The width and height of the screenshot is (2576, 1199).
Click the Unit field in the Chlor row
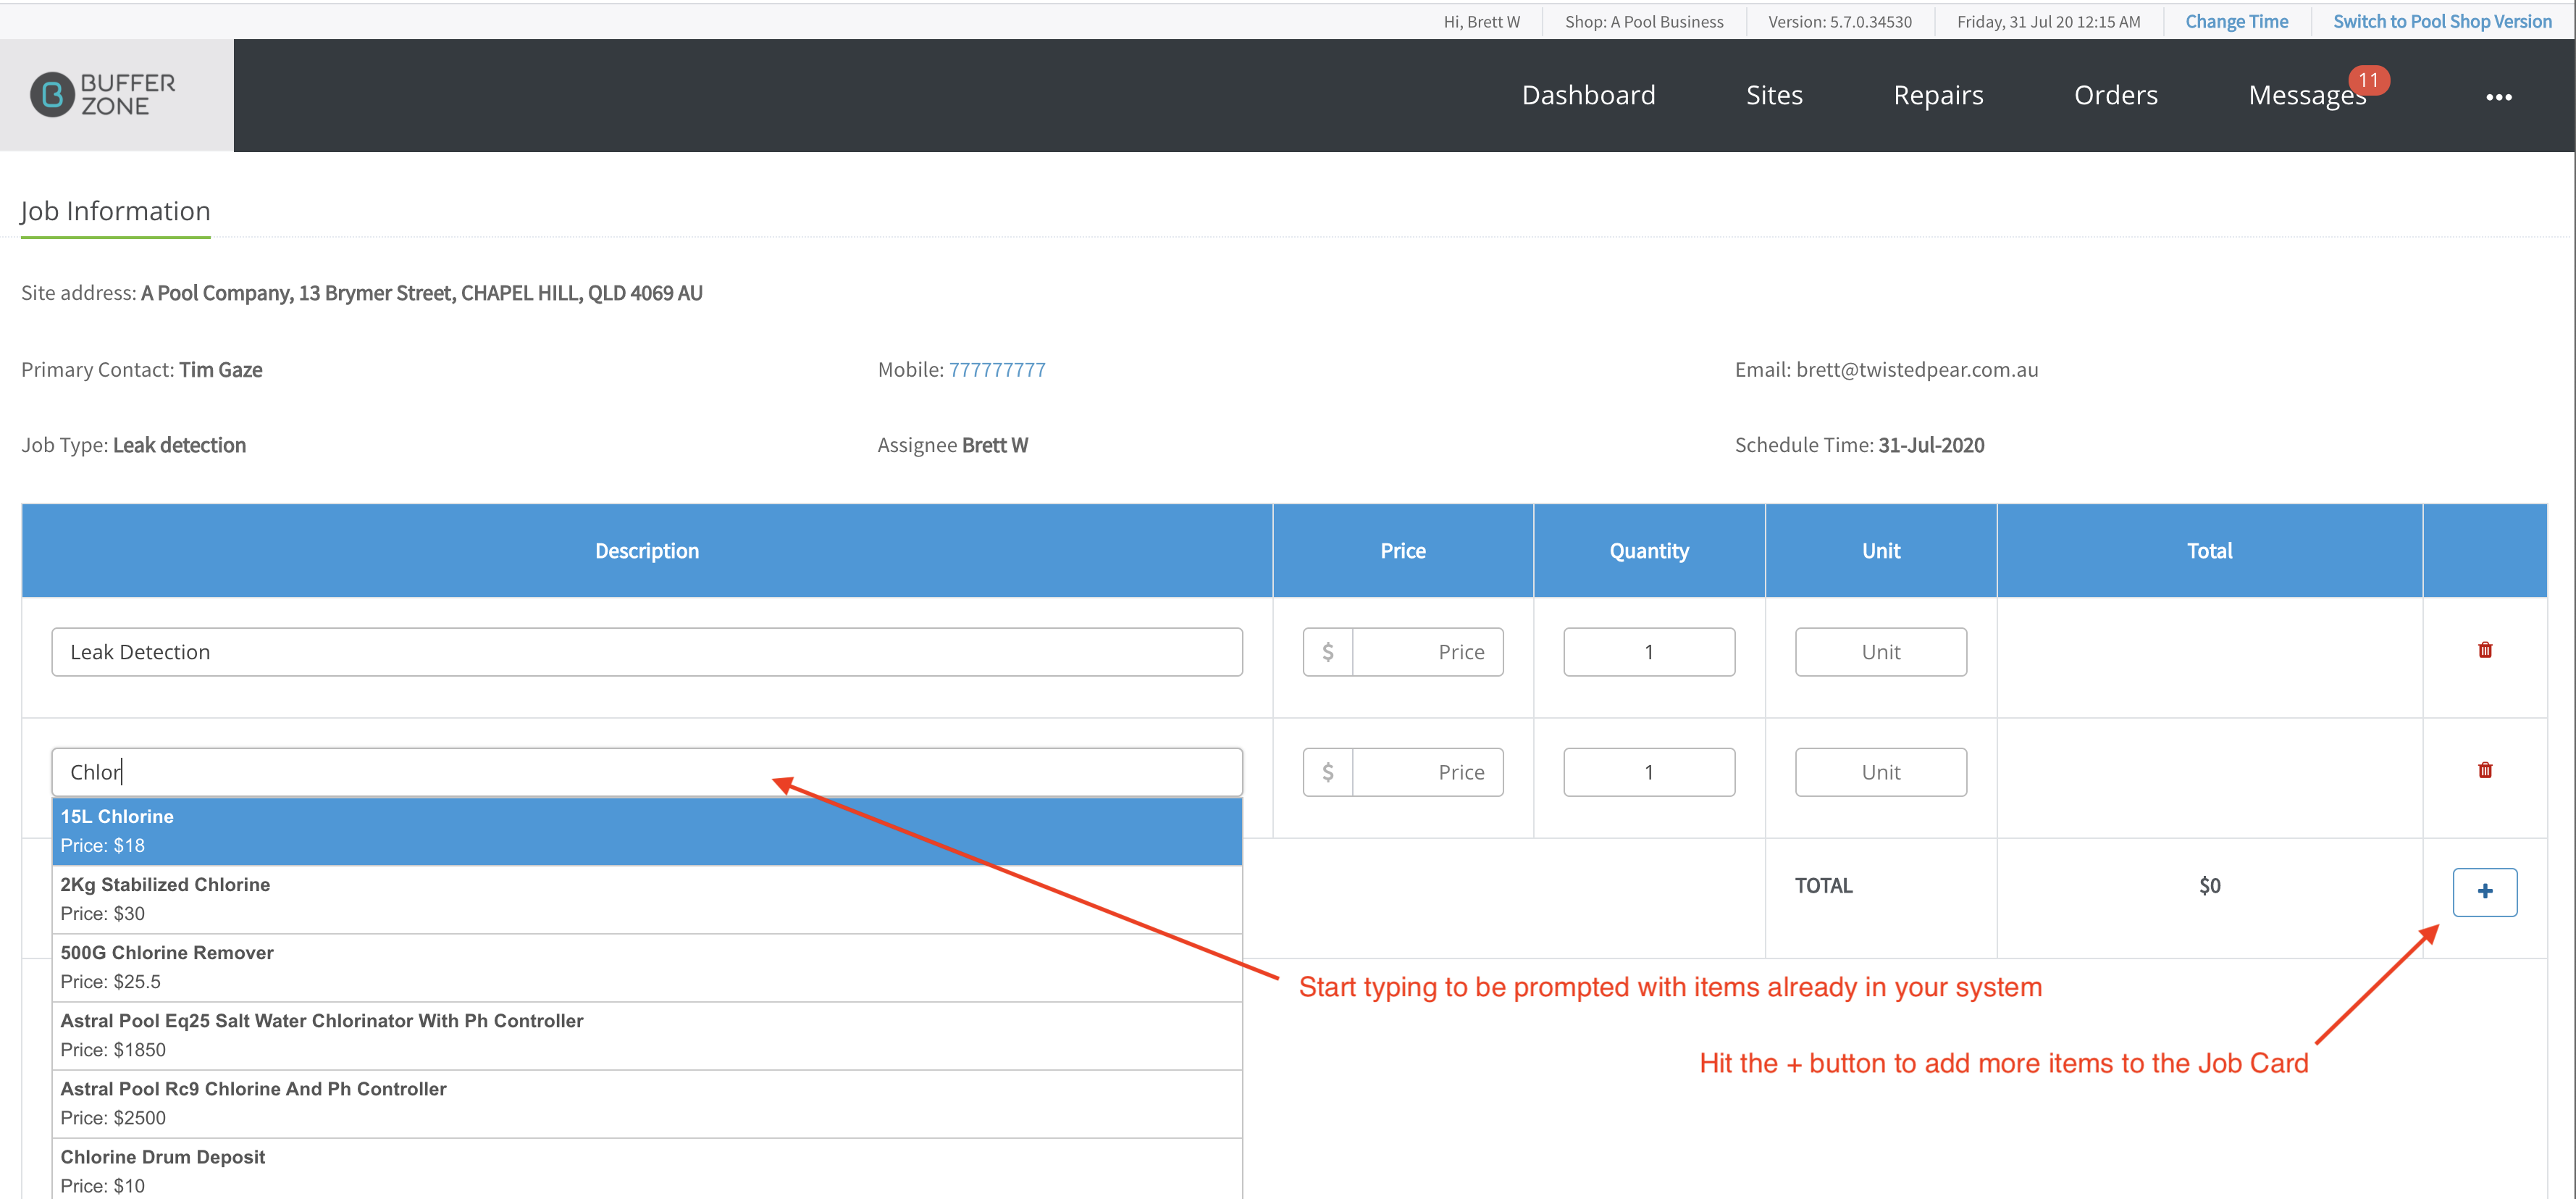pos(1880,772)
